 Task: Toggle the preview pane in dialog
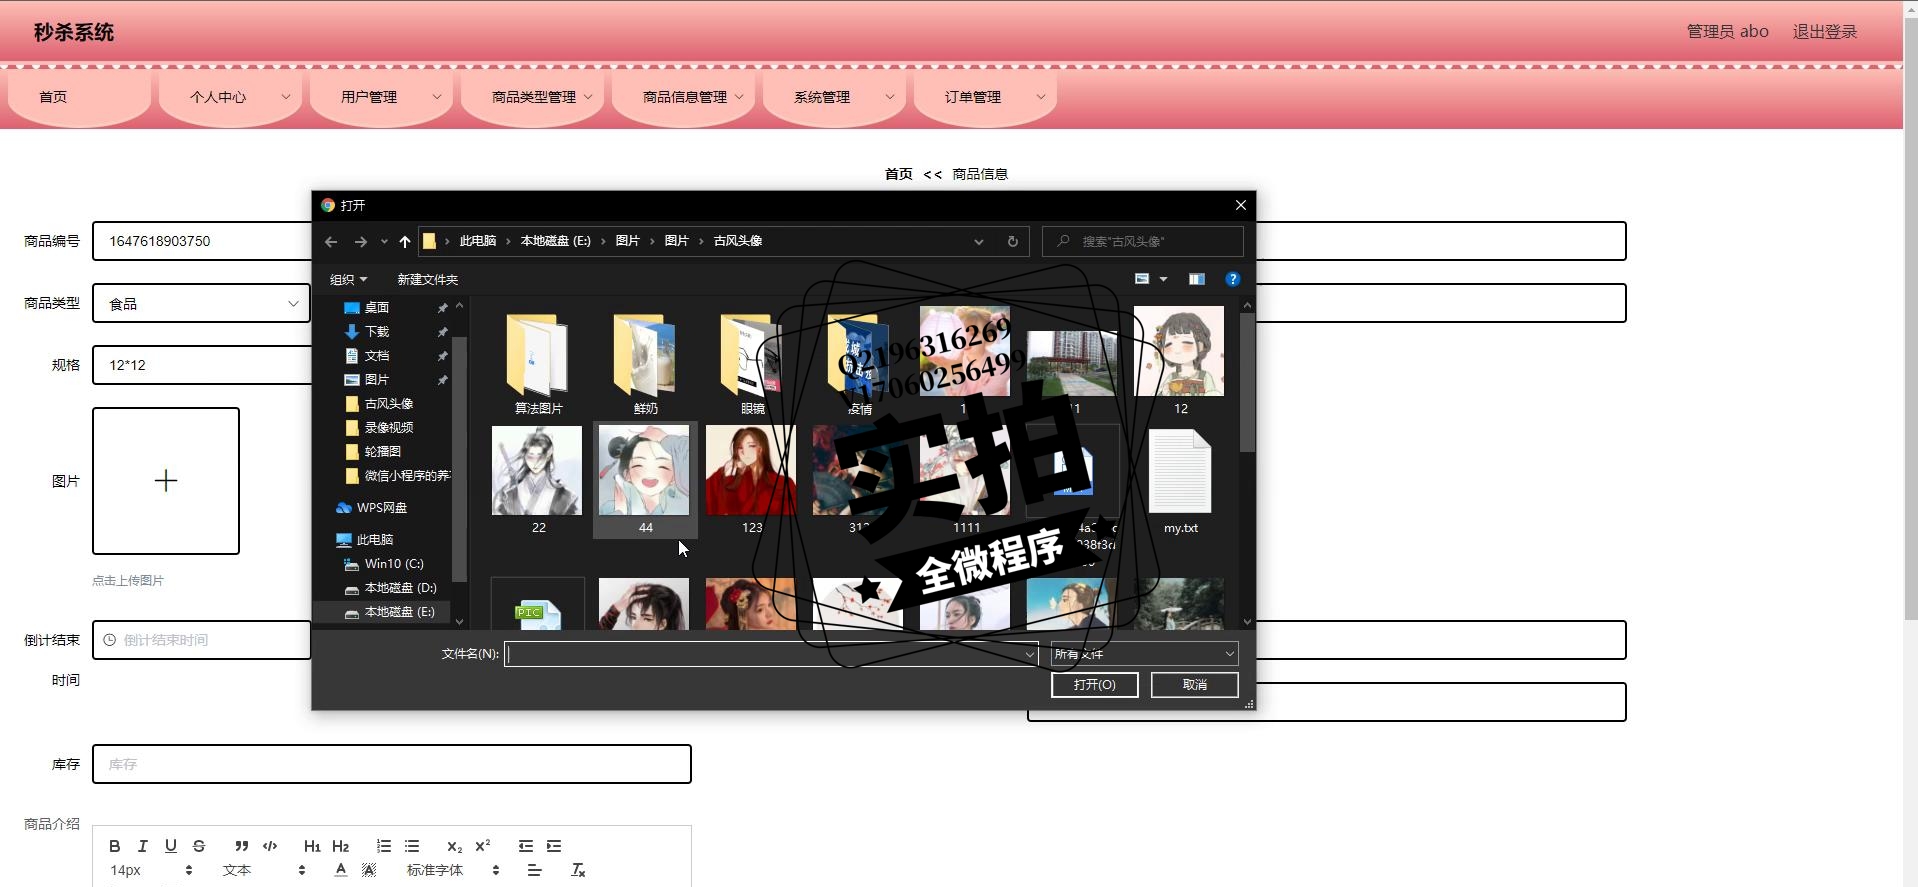(1196, 279)
